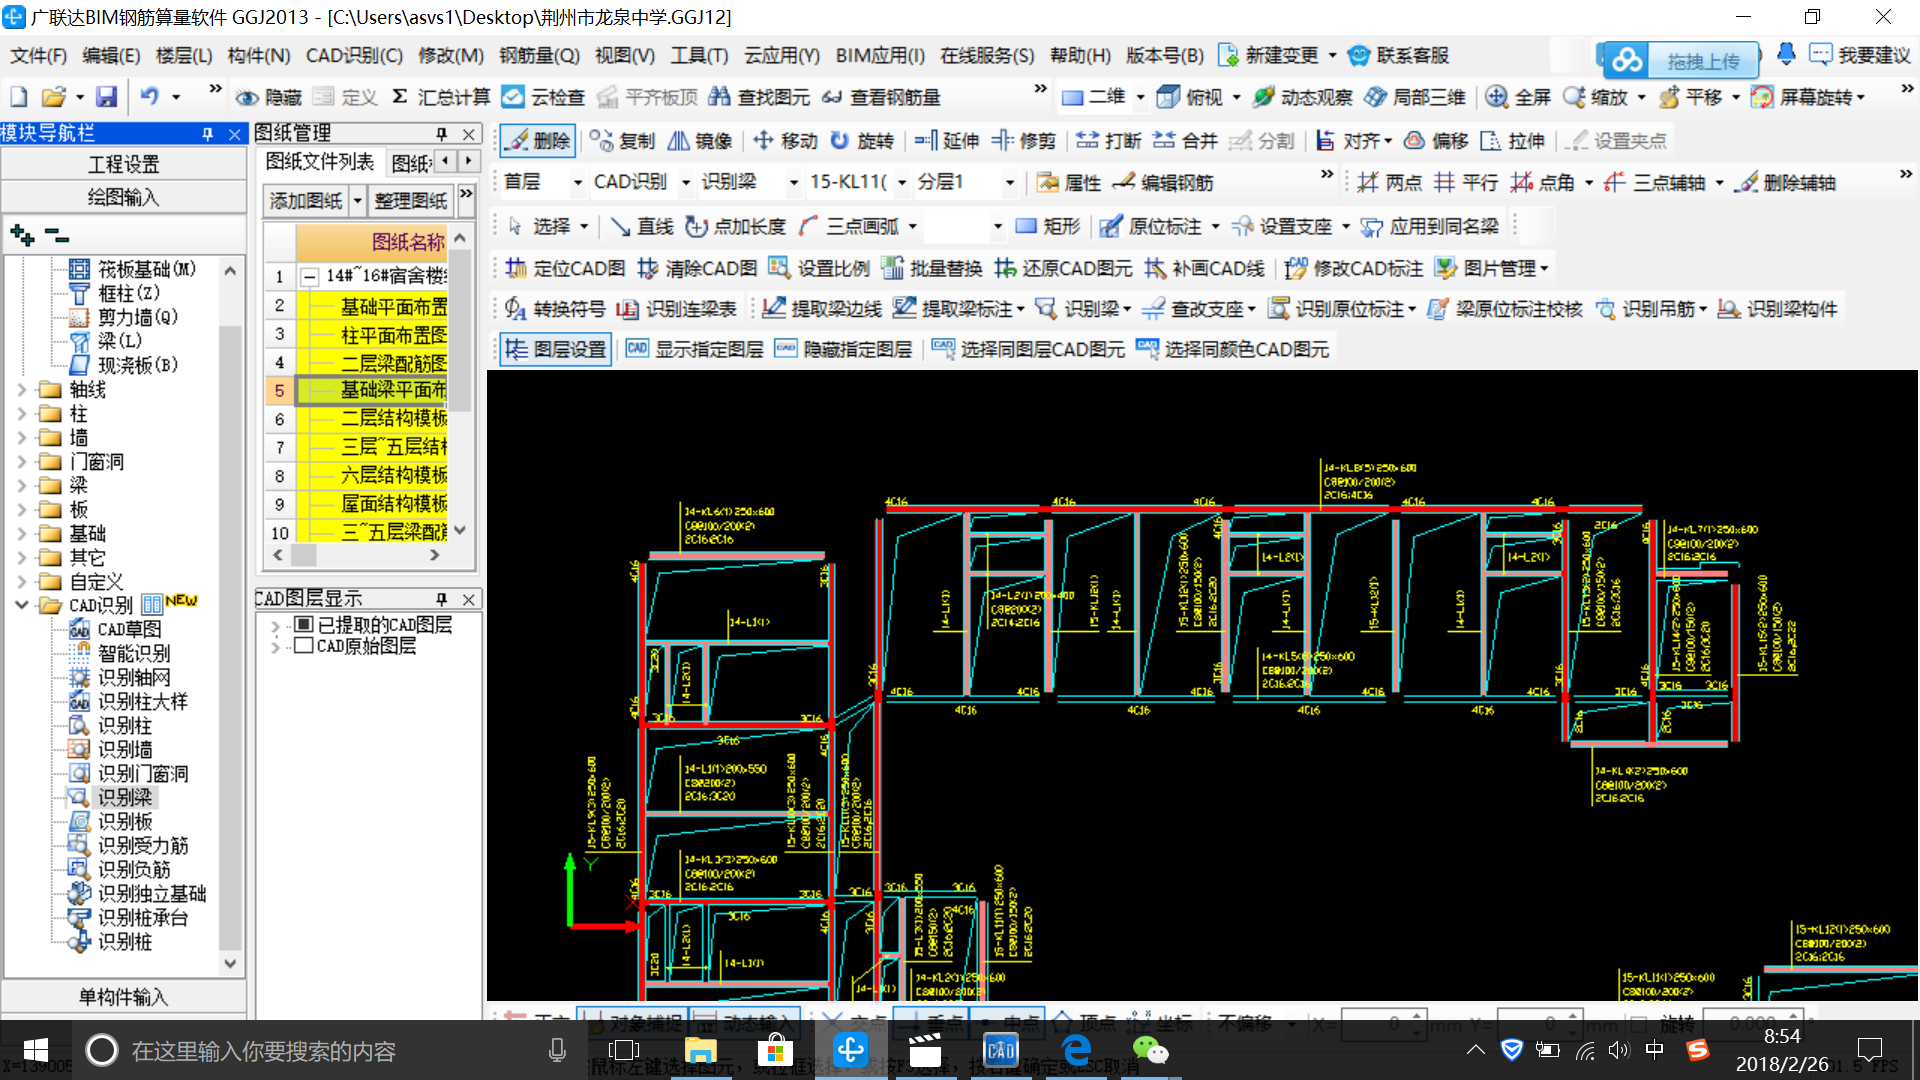Open the CAD识别 type dropdown
The image size is (1920, 1080).
click(x=686, y=182)
